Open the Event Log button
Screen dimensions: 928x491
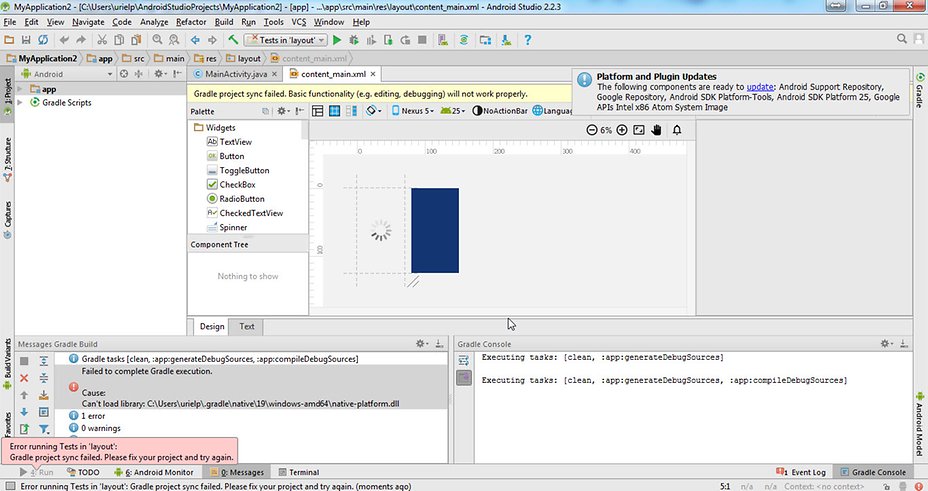[x=801, y=472]
